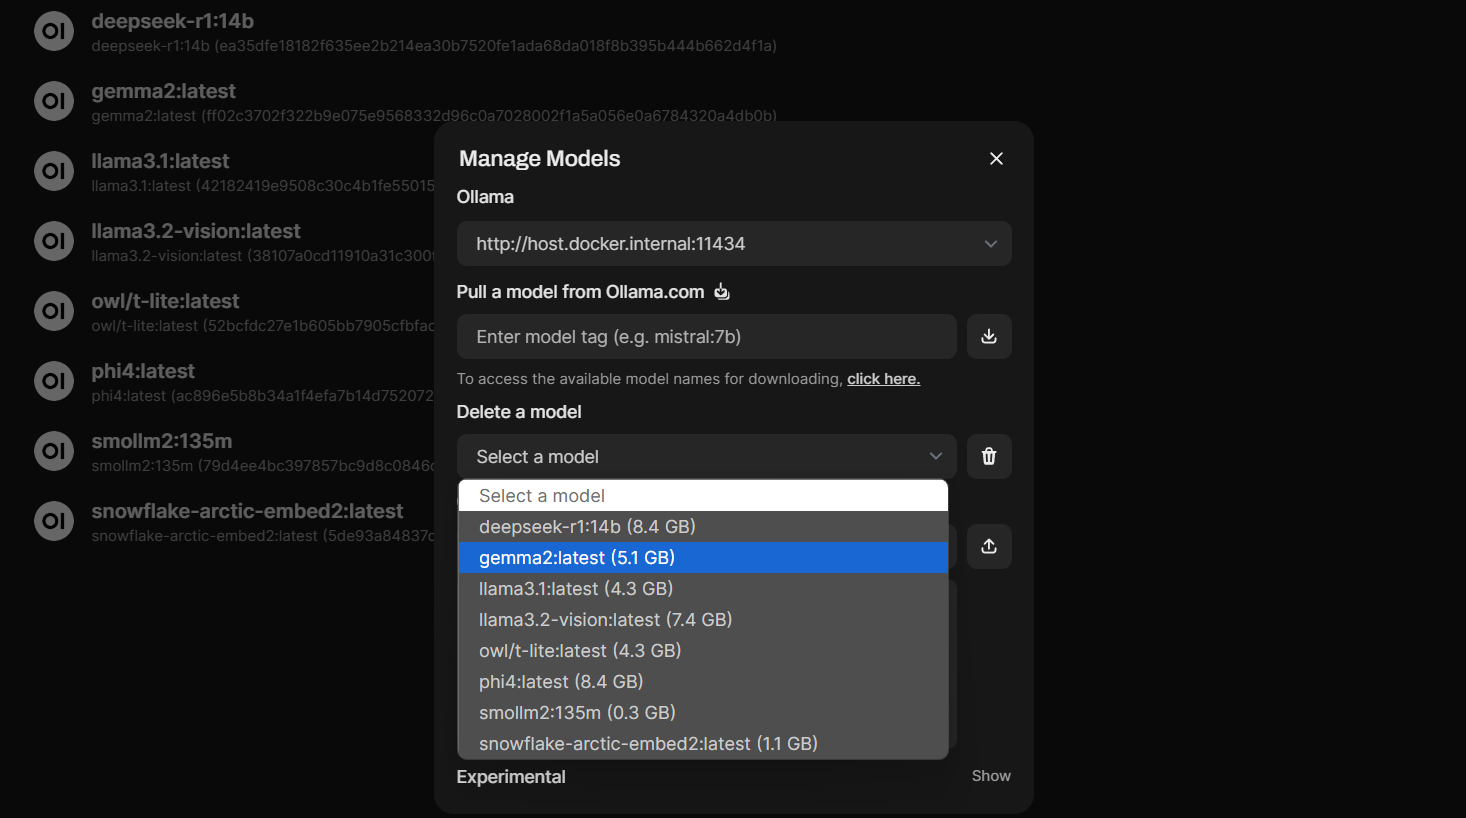Image resolution: width=1466 pixels, height=818 pixels.
Task: Click the update-all-models icon beside Pull heading
Action: pyautogui.click(x=722, y=292)
